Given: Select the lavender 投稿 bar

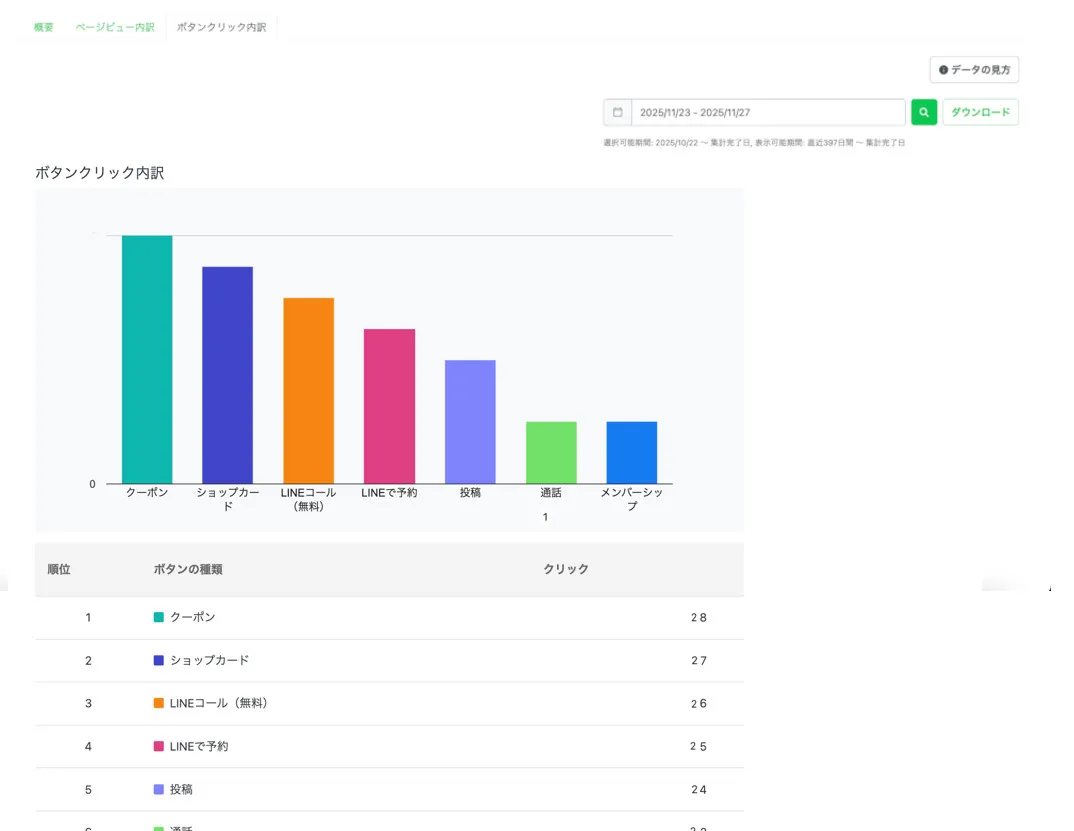Looking at the screenshot, I should click(470, 421).
